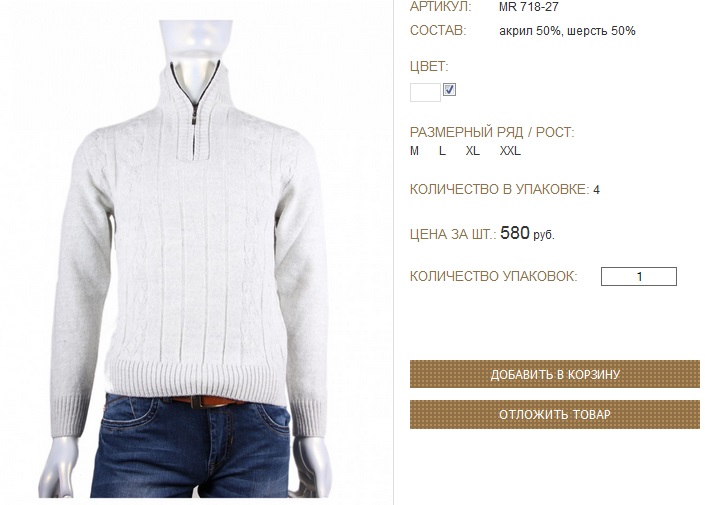Screen dimensions: 705x505
Task: Click the СОСТАВ label
Action: point(438,31)
